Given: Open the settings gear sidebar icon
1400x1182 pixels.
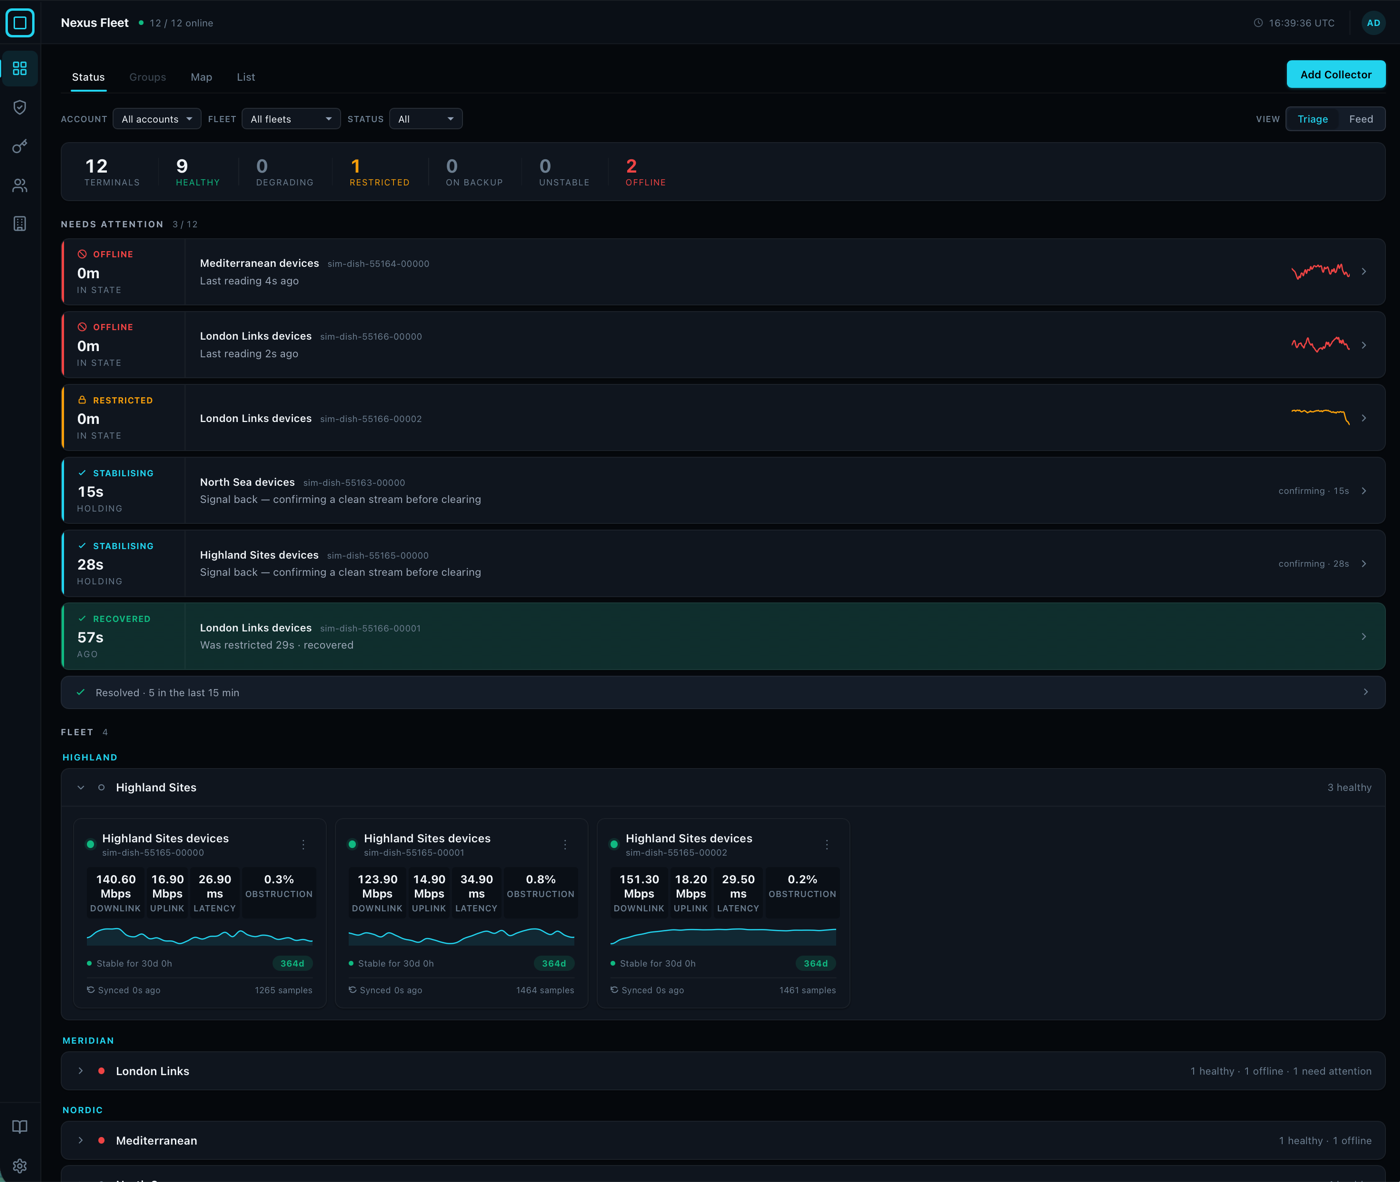Looking at the screenshot, I should click(x=20, y=1166).
